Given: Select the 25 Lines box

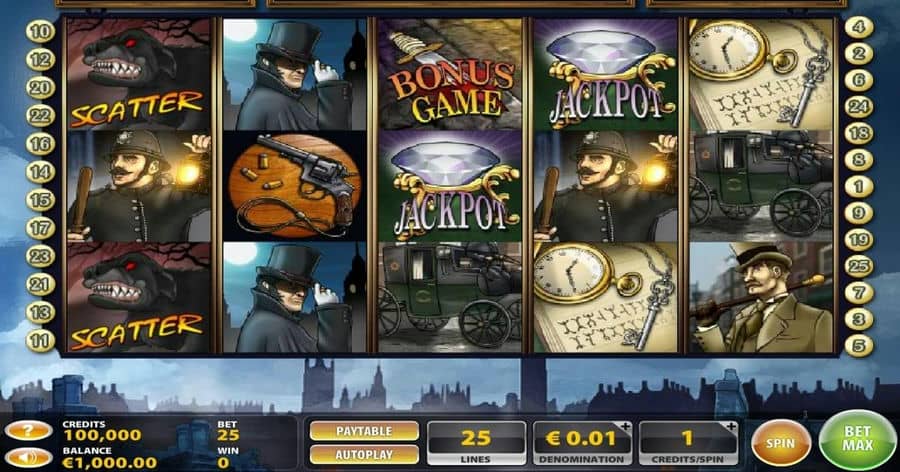Looking at the screenshot, I should [476, 443].
